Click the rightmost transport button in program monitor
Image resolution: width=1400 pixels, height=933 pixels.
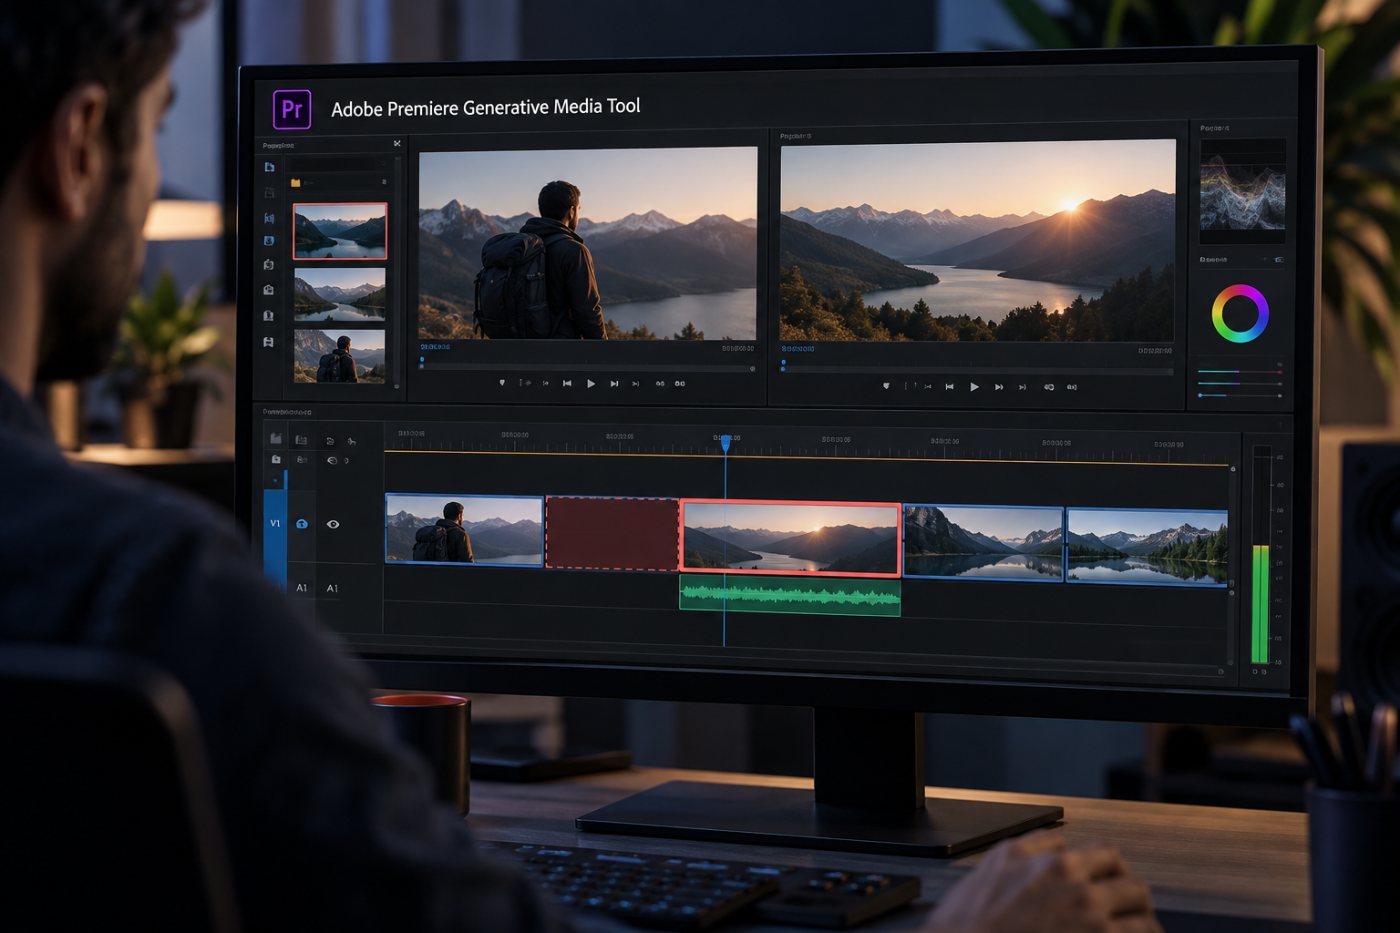1072,386
